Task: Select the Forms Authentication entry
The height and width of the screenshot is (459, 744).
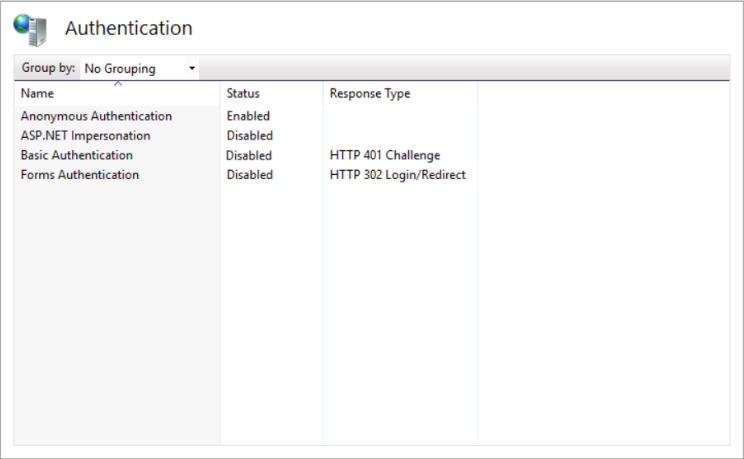Action: 80,175
